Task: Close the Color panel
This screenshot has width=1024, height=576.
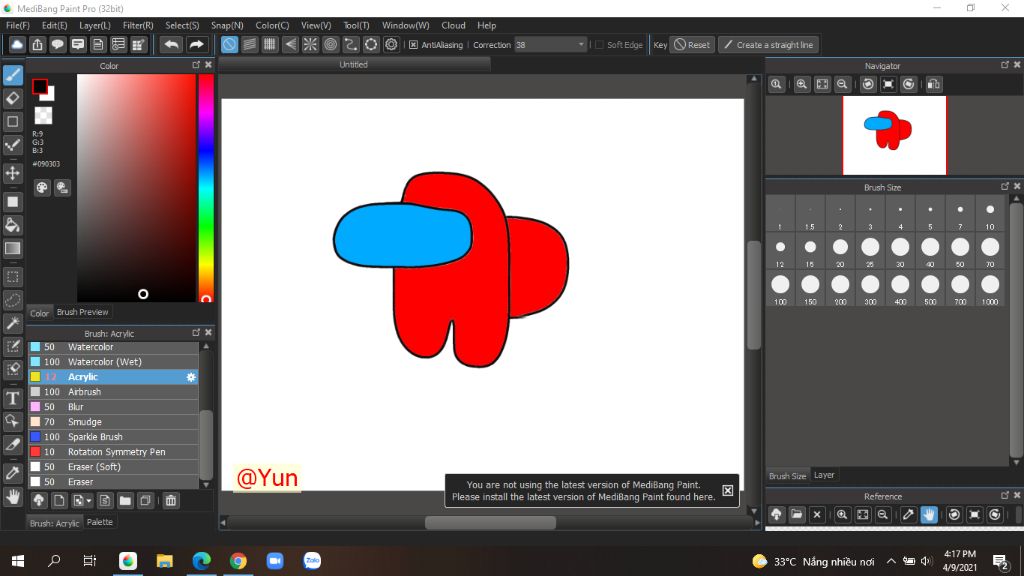Action: 208,65
